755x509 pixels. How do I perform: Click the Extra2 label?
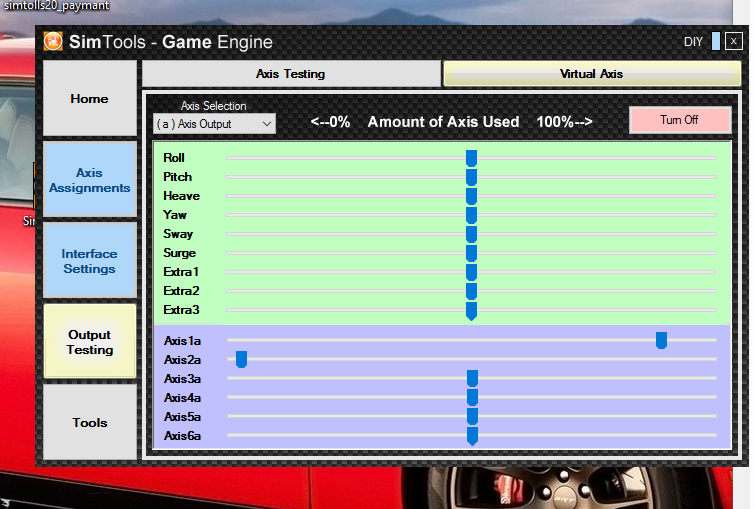pyautogui.click(x=181, y=291)
